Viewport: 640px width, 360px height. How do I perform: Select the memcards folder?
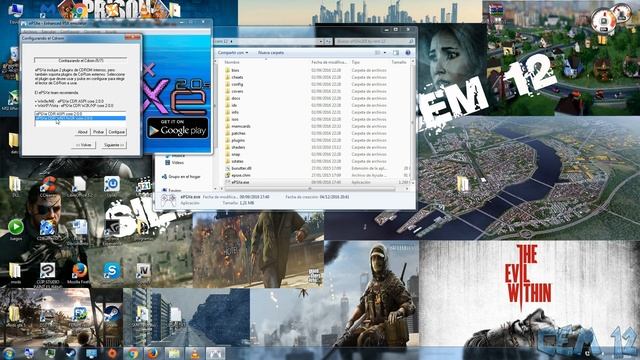pyautogui.click(x=241, y=126)
